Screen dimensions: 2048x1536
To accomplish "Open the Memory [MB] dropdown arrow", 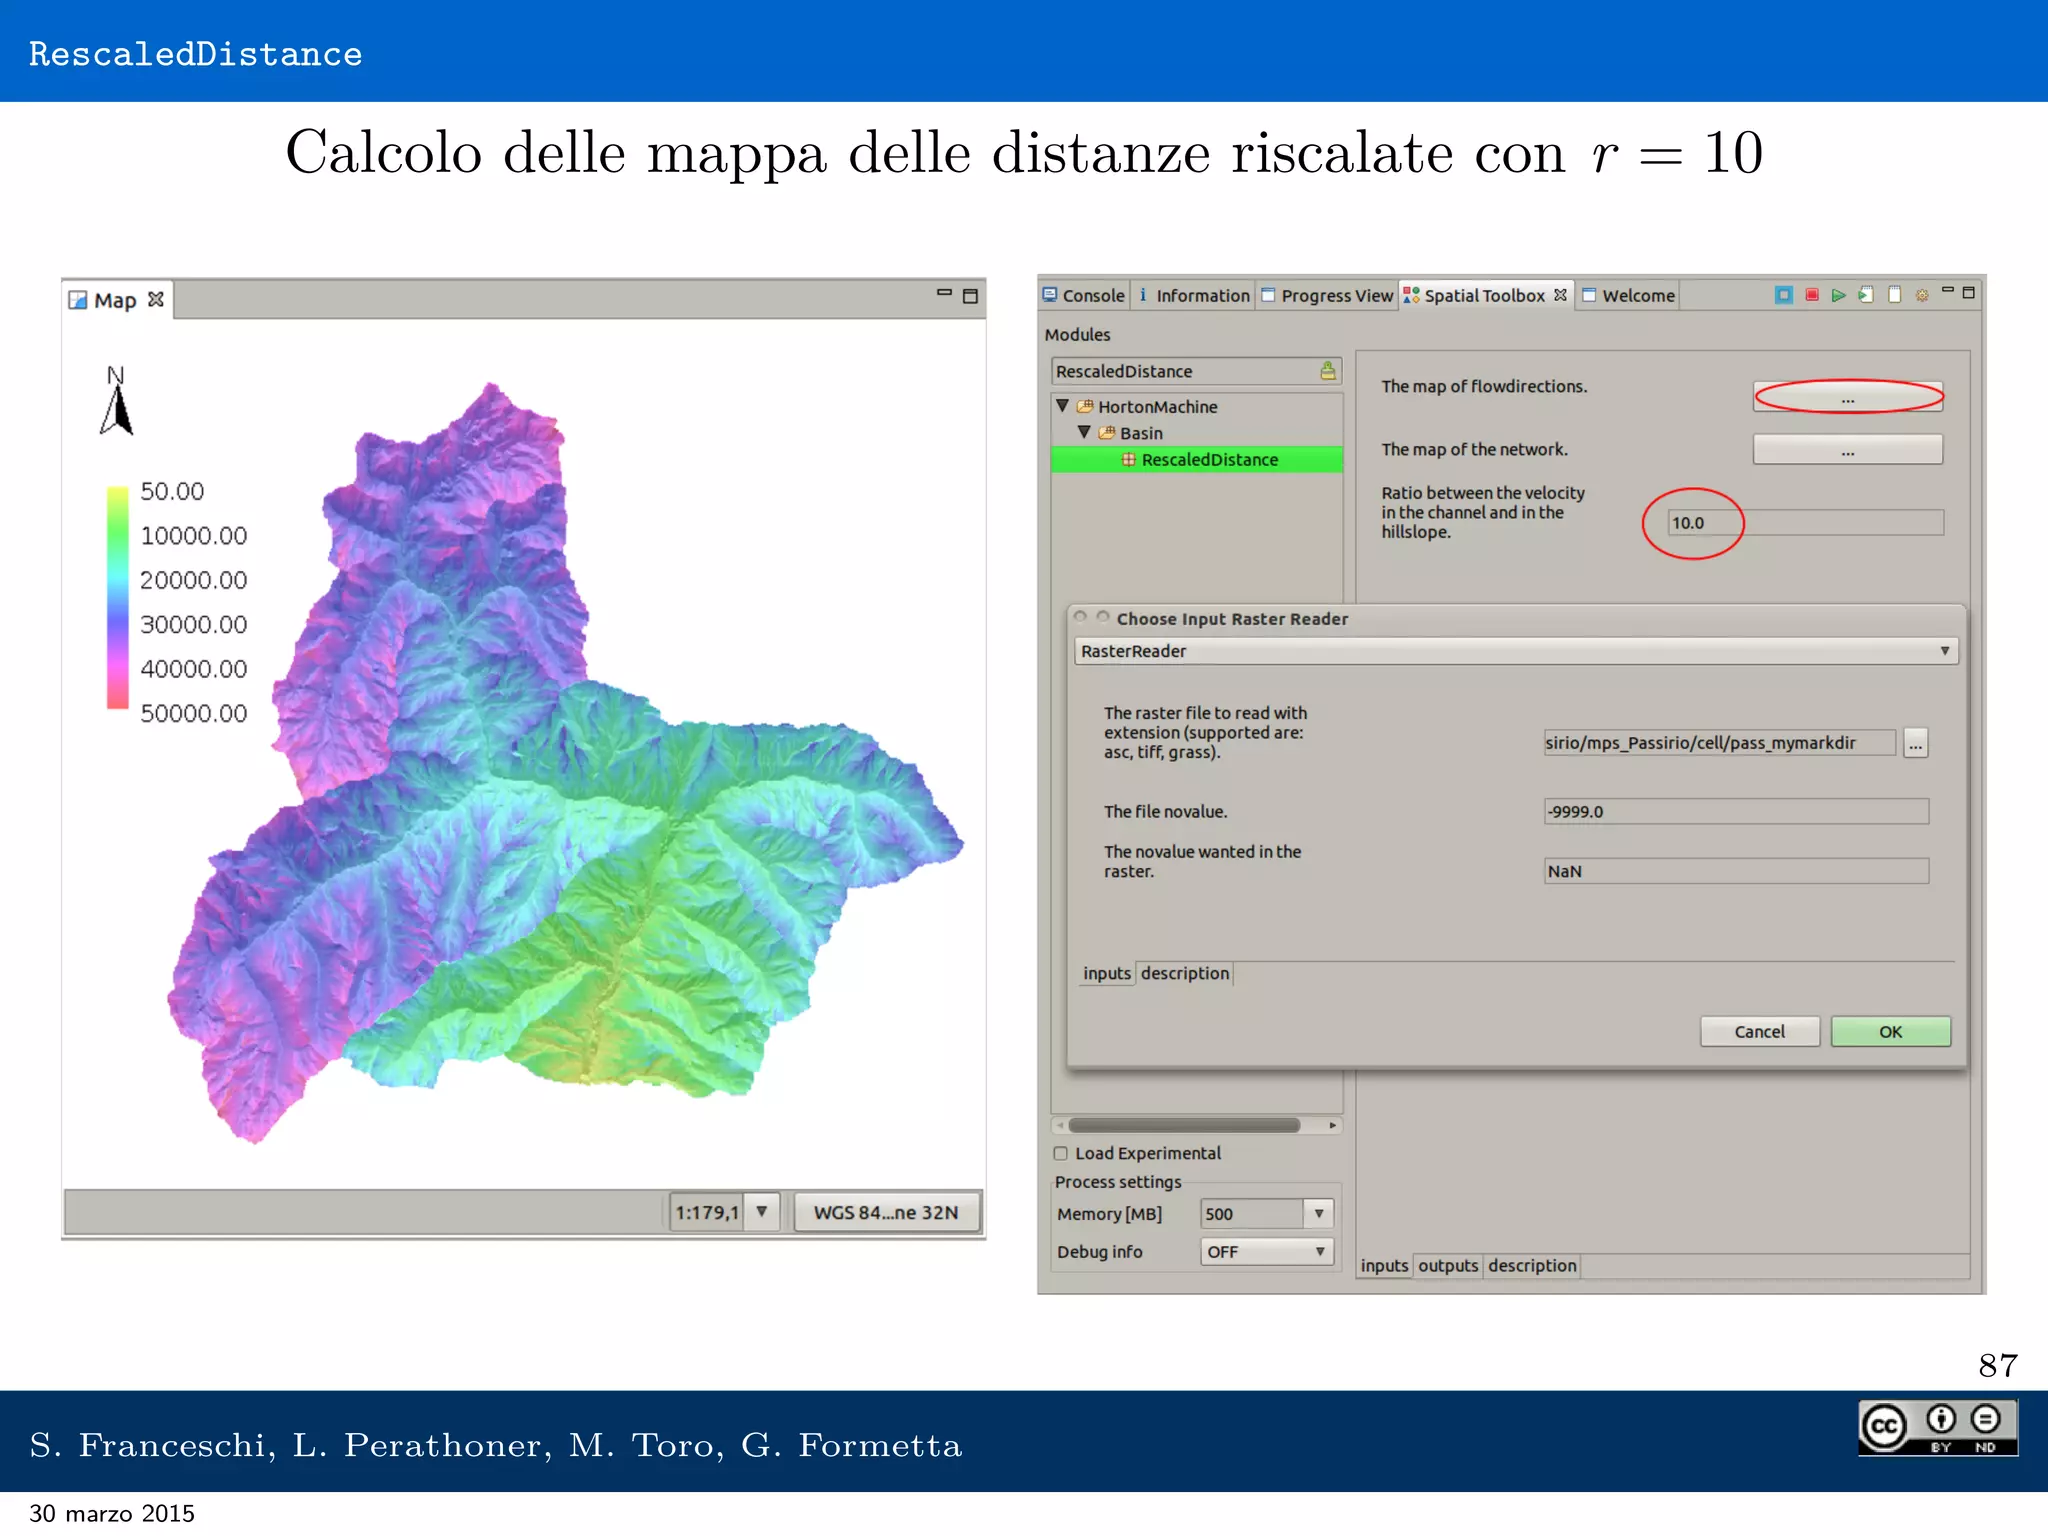I will [1319, 1213].
